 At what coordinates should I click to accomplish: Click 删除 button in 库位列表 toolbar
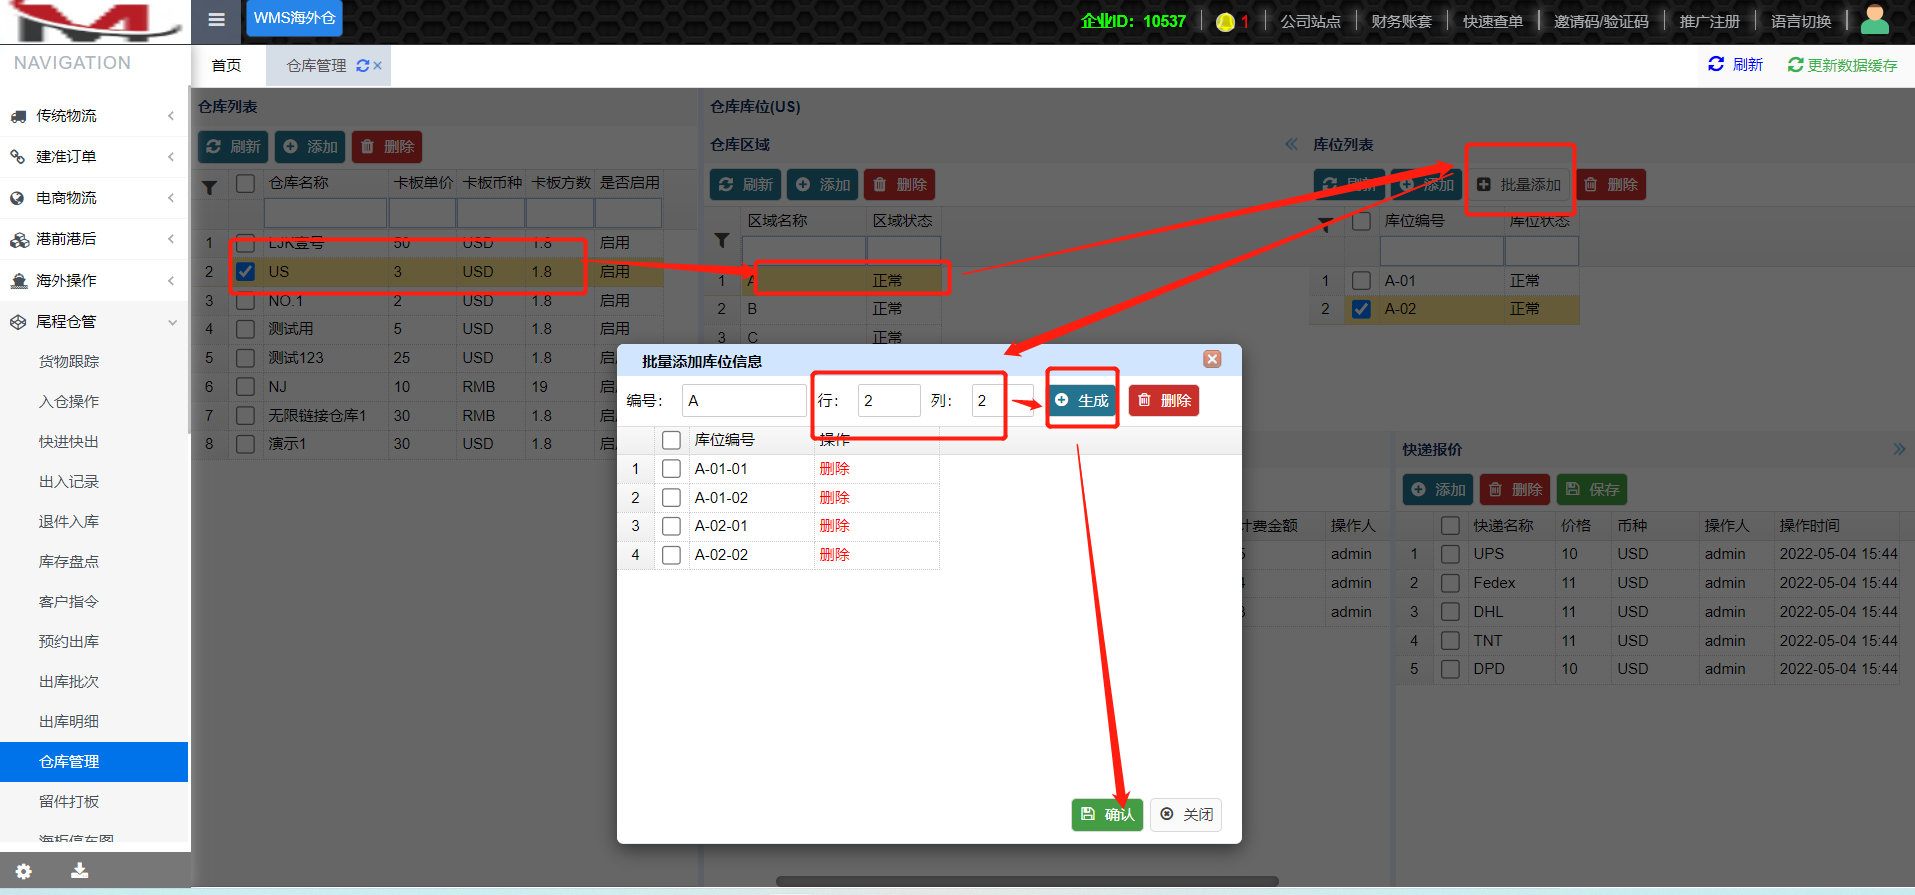1611,185
